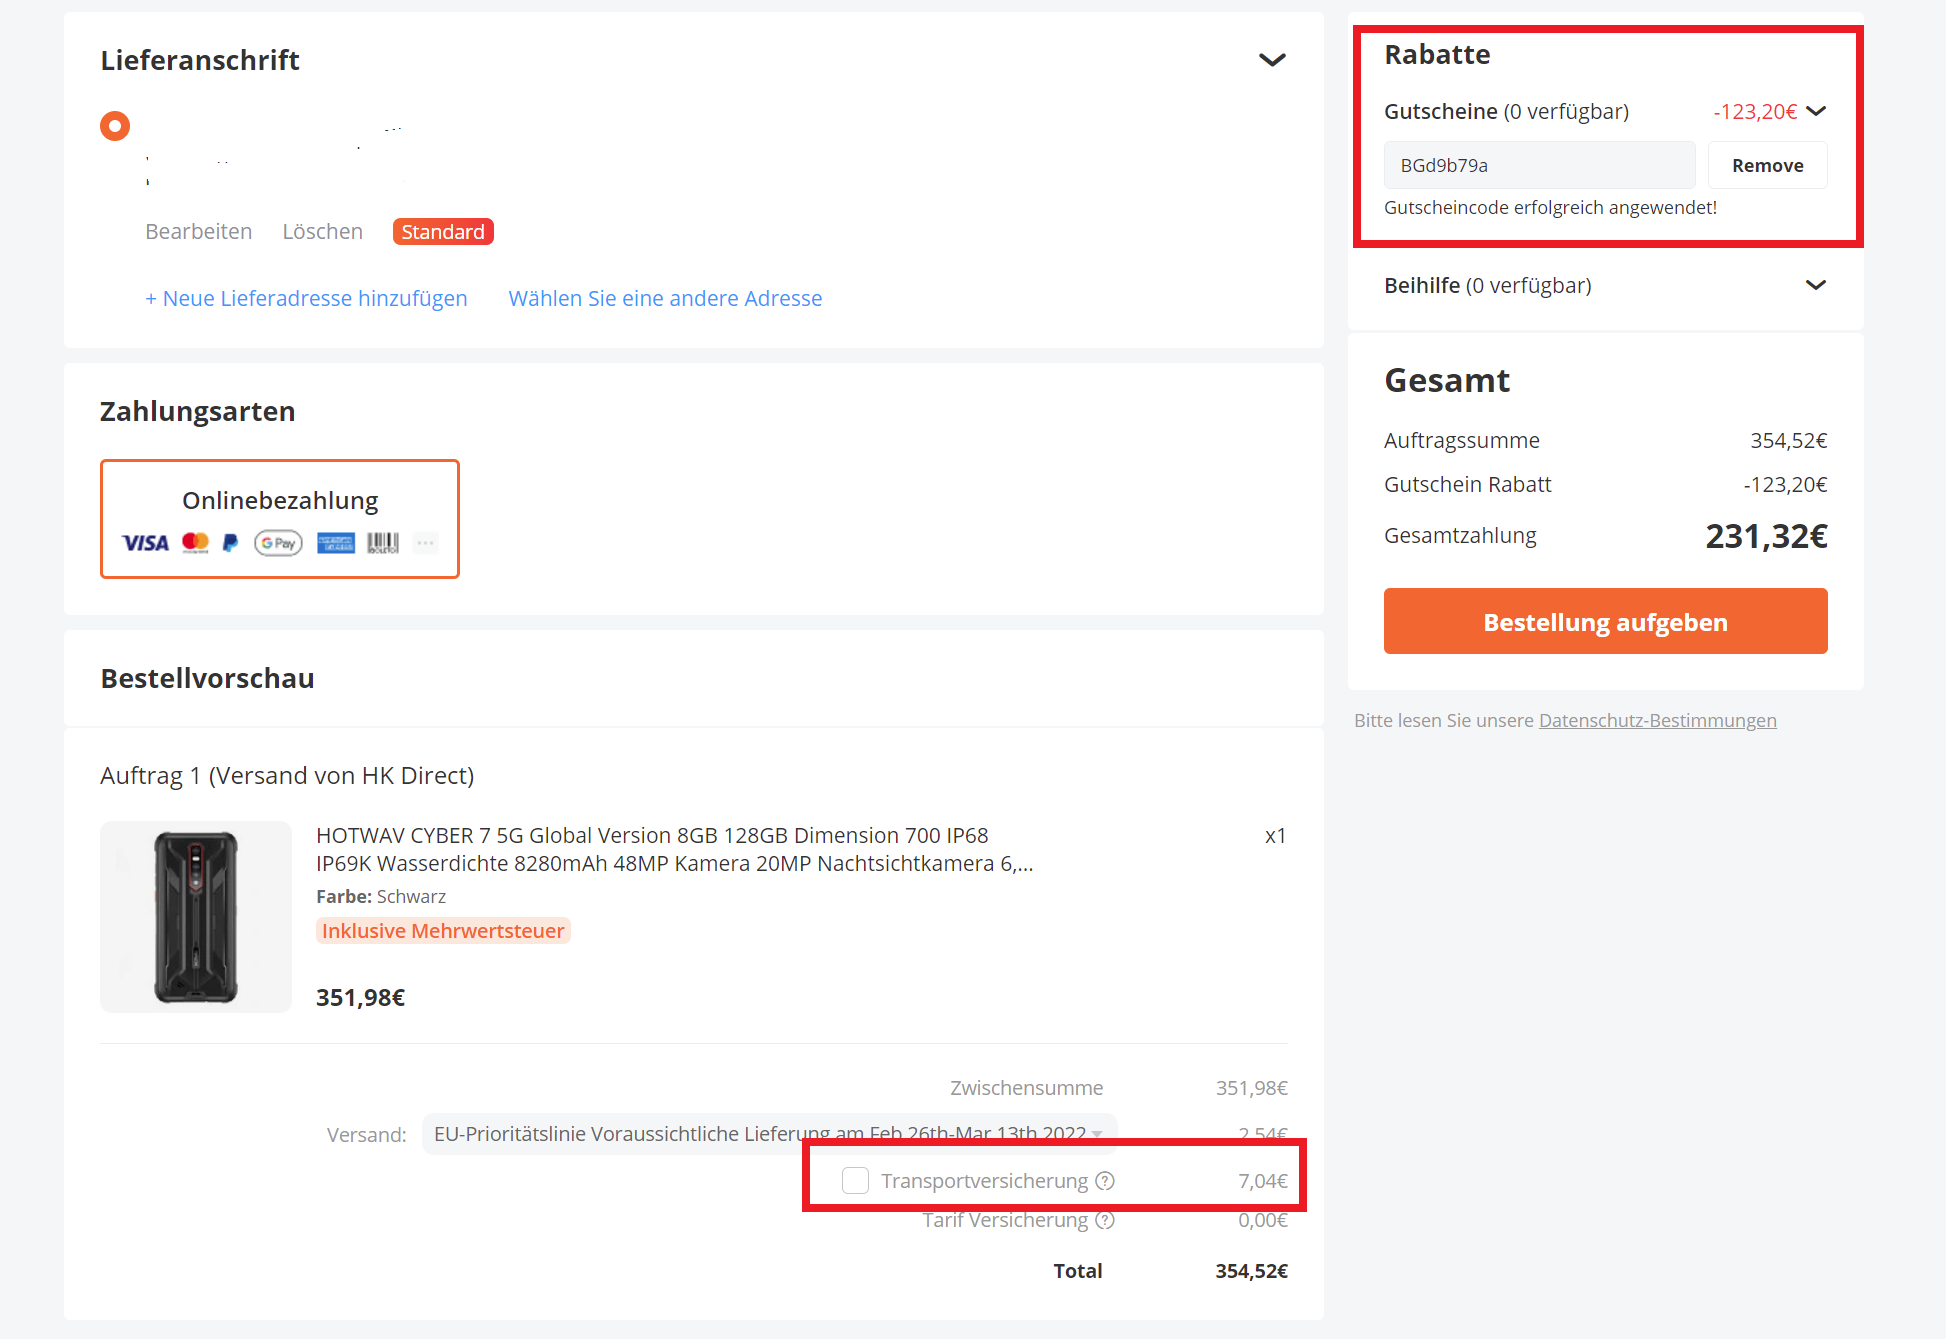Click the Mastercard payment icon

pos(195,542)
